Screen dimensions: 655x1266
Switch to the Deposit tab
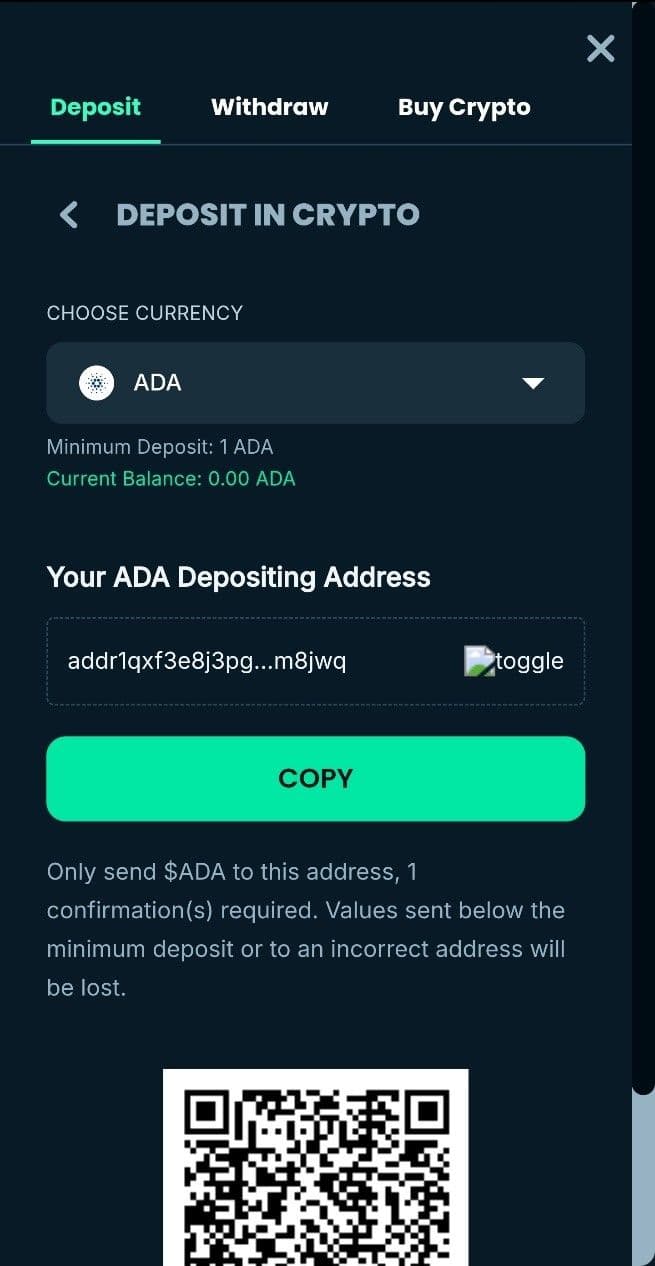coord(96,107)
